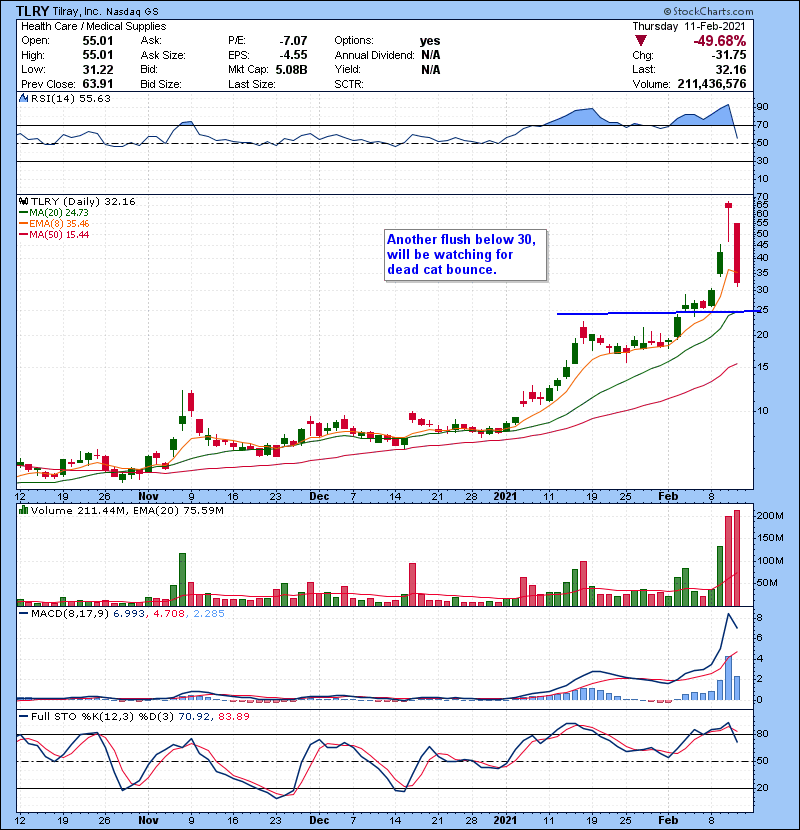The width and height of the screenshot is (800, 830).
Task: Click the Nov label on price chart axis
Action: (148, 497)
